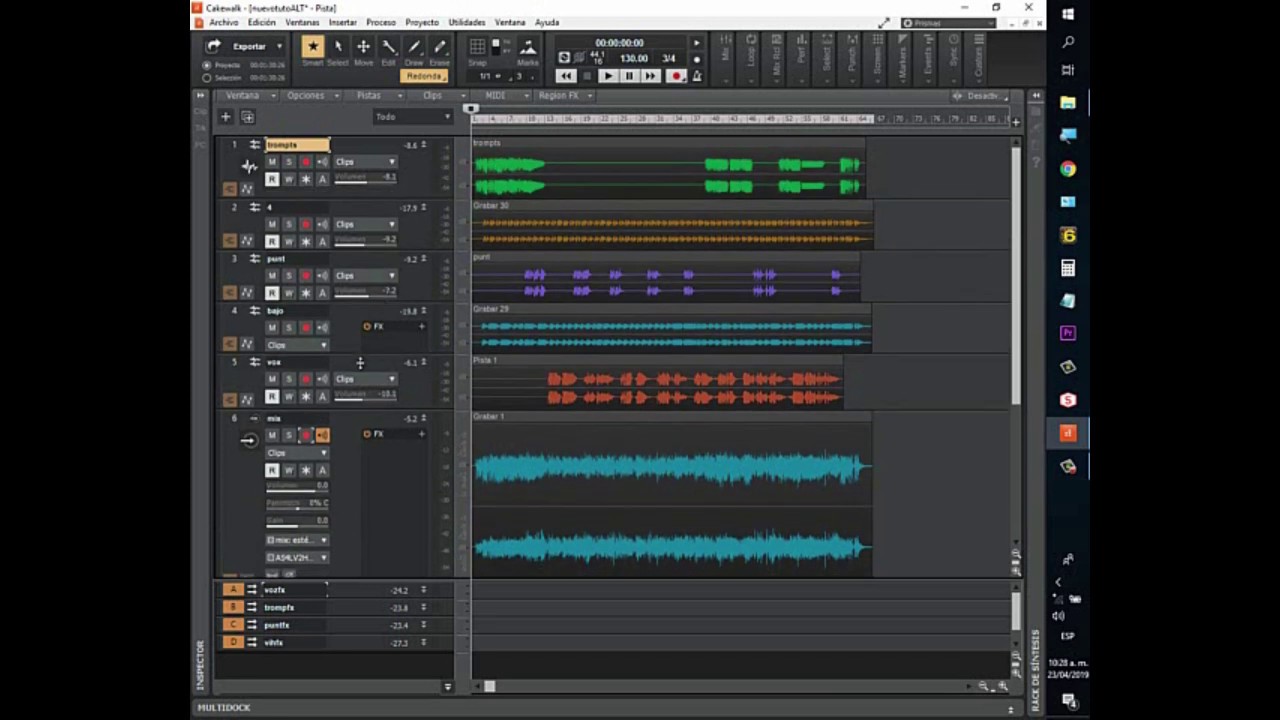Click the tempo field showing 130.00
This screenshot has height=720, width=1280.
click(634, 58)
